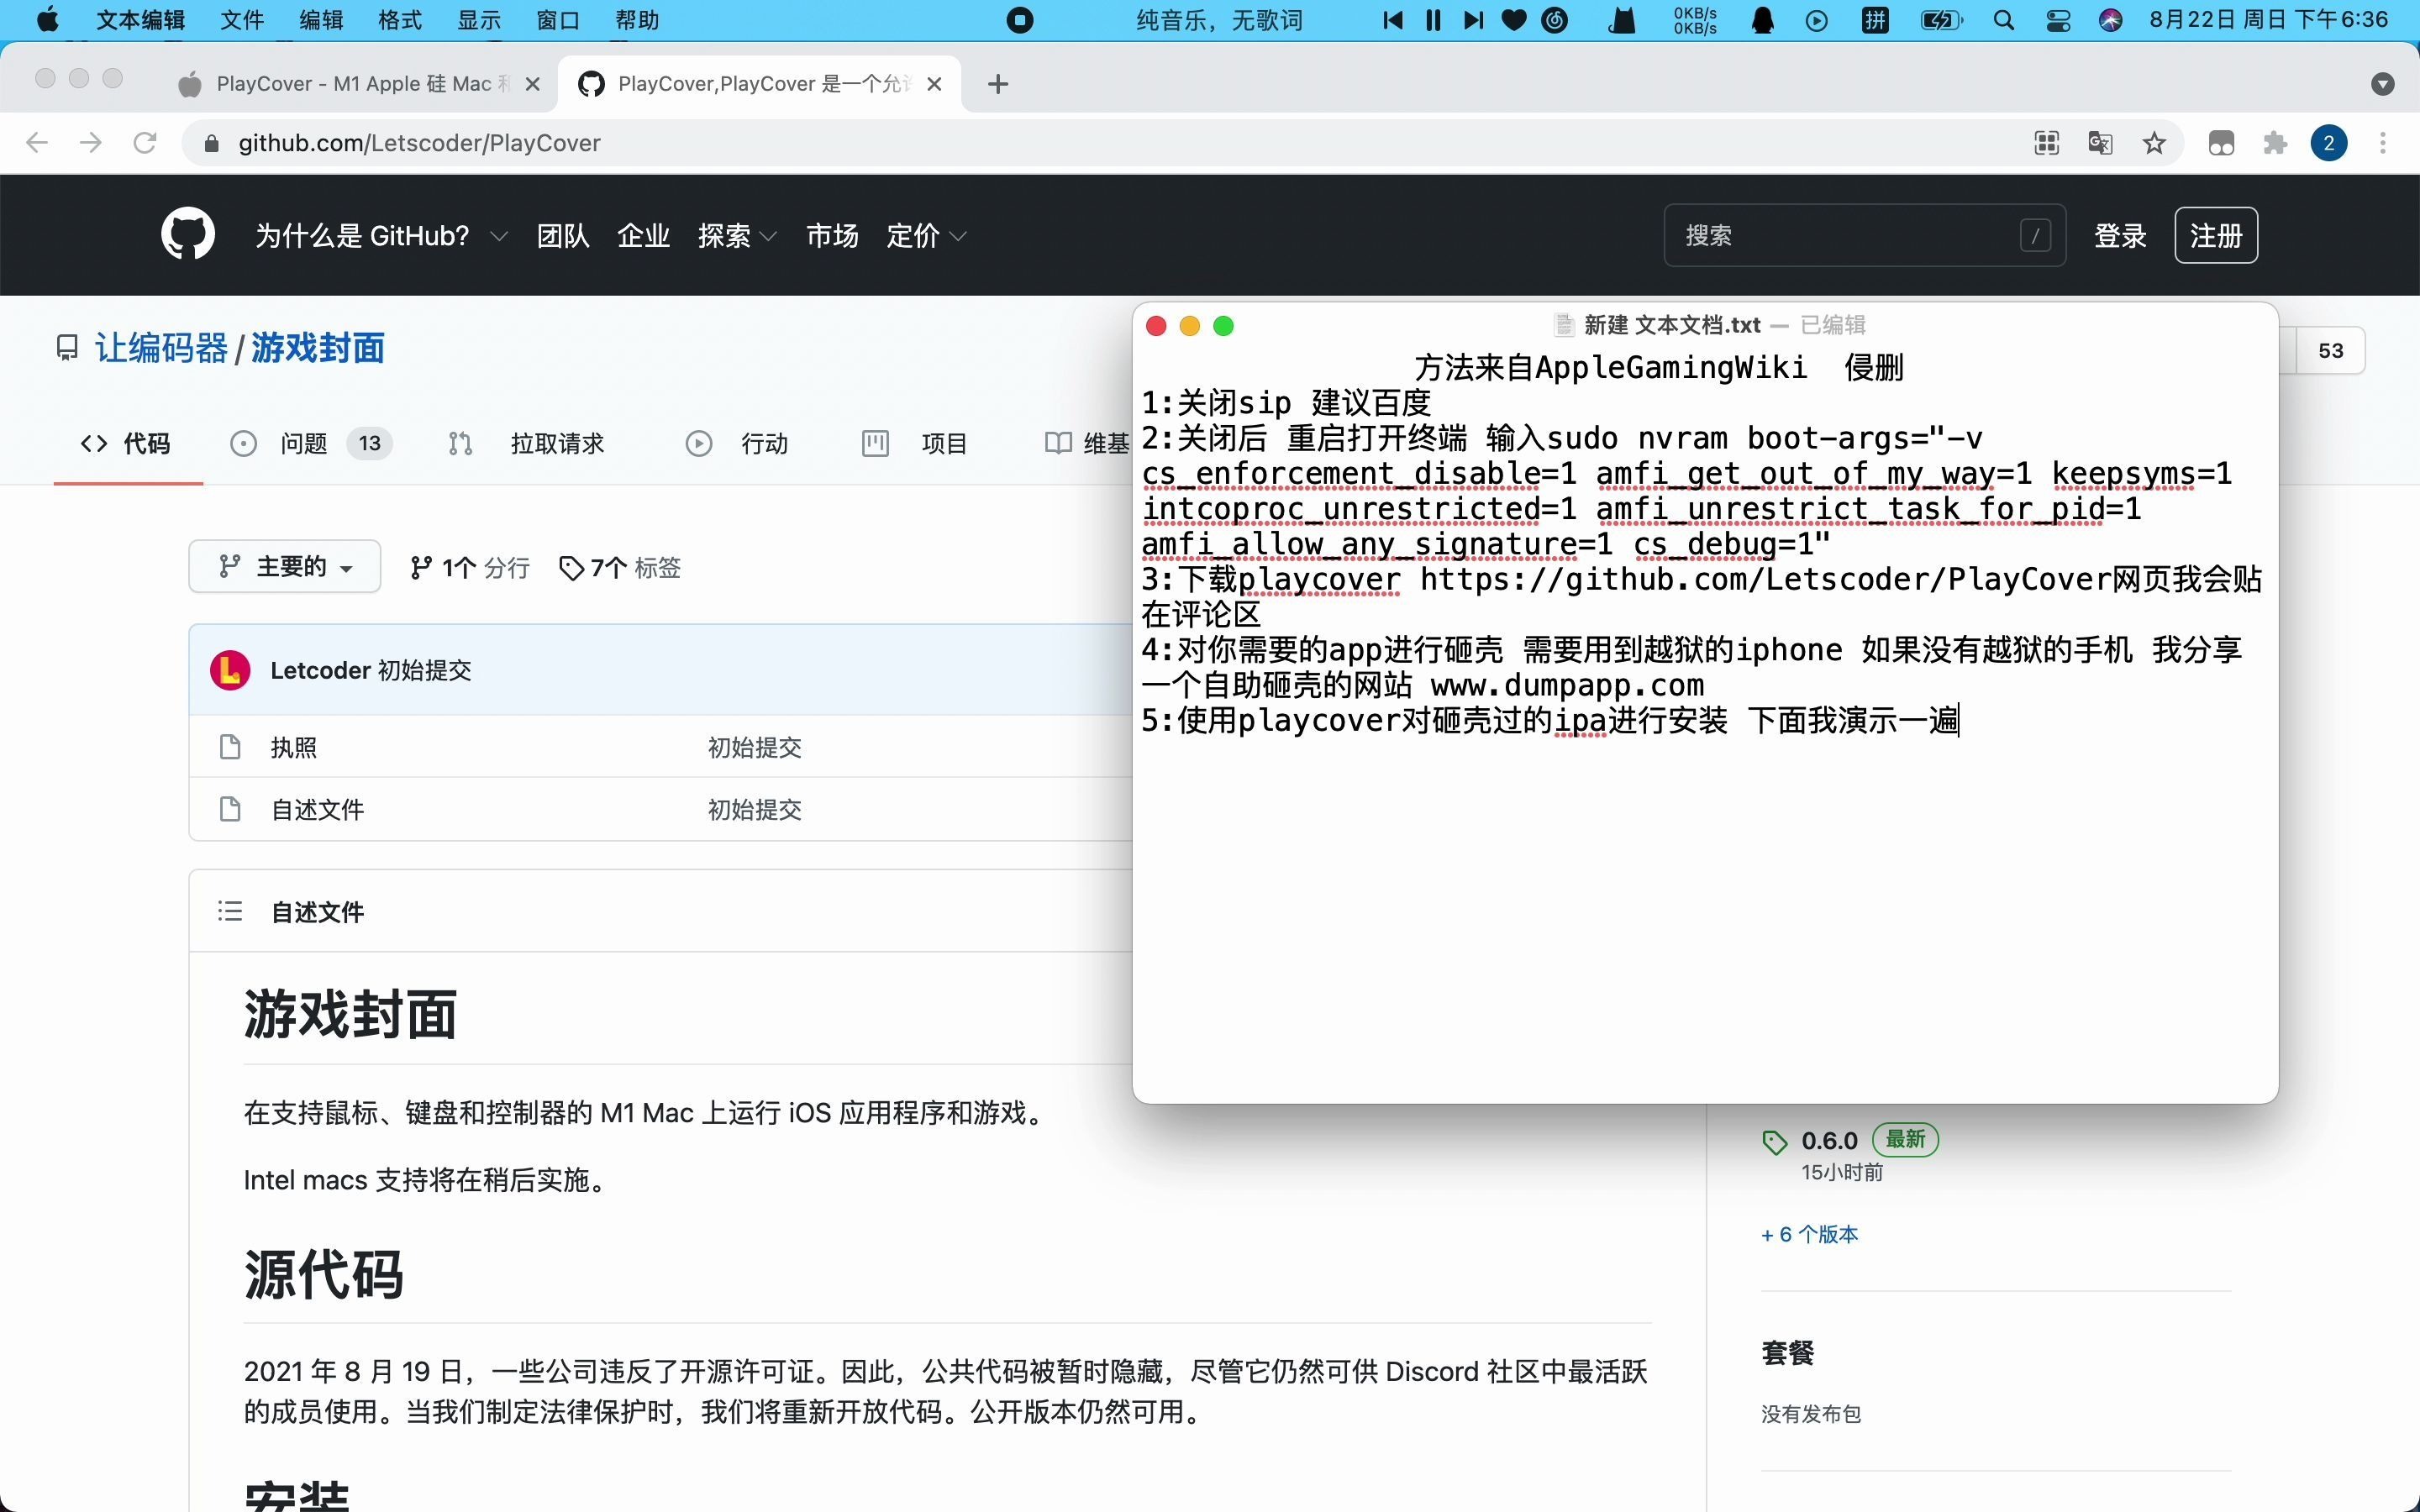Click the 最新 badge next to 0.6.0

click(1905, 1139)
